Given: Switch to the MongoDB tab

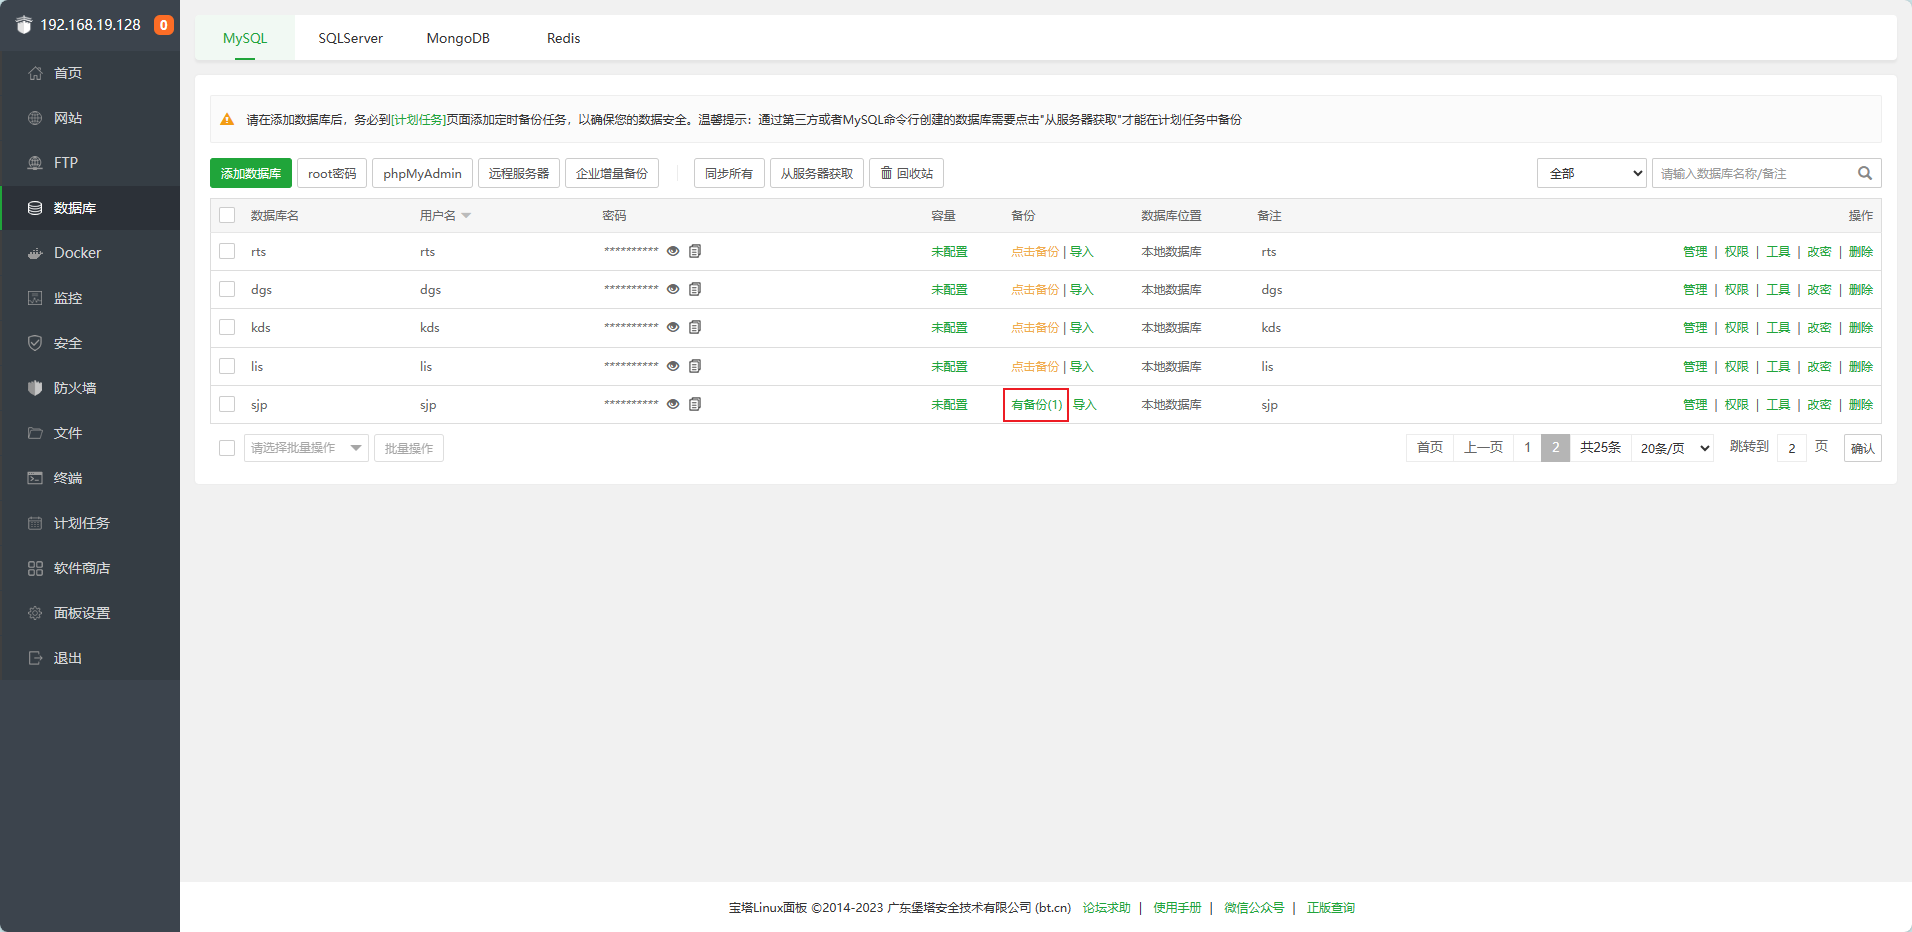Looking at the screenshot, I should pos(458,38).
